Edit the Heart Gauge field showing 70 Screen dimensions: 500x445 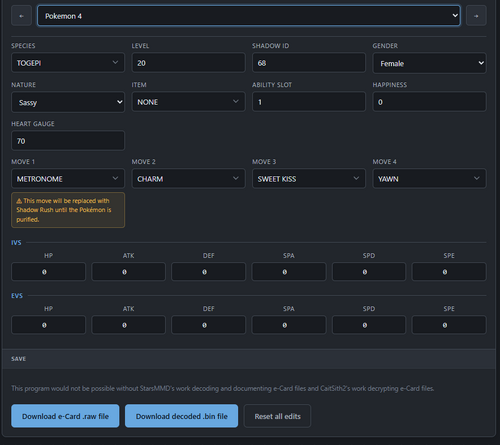(x=68, y=141)
